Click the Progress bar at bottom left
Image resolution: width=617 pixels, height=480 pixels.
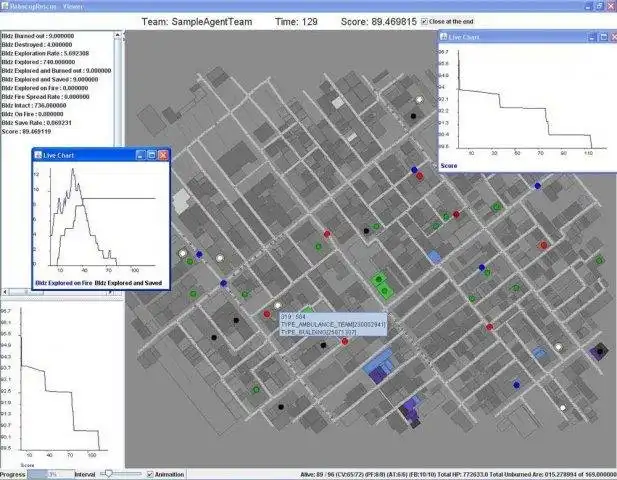(50, 474)
